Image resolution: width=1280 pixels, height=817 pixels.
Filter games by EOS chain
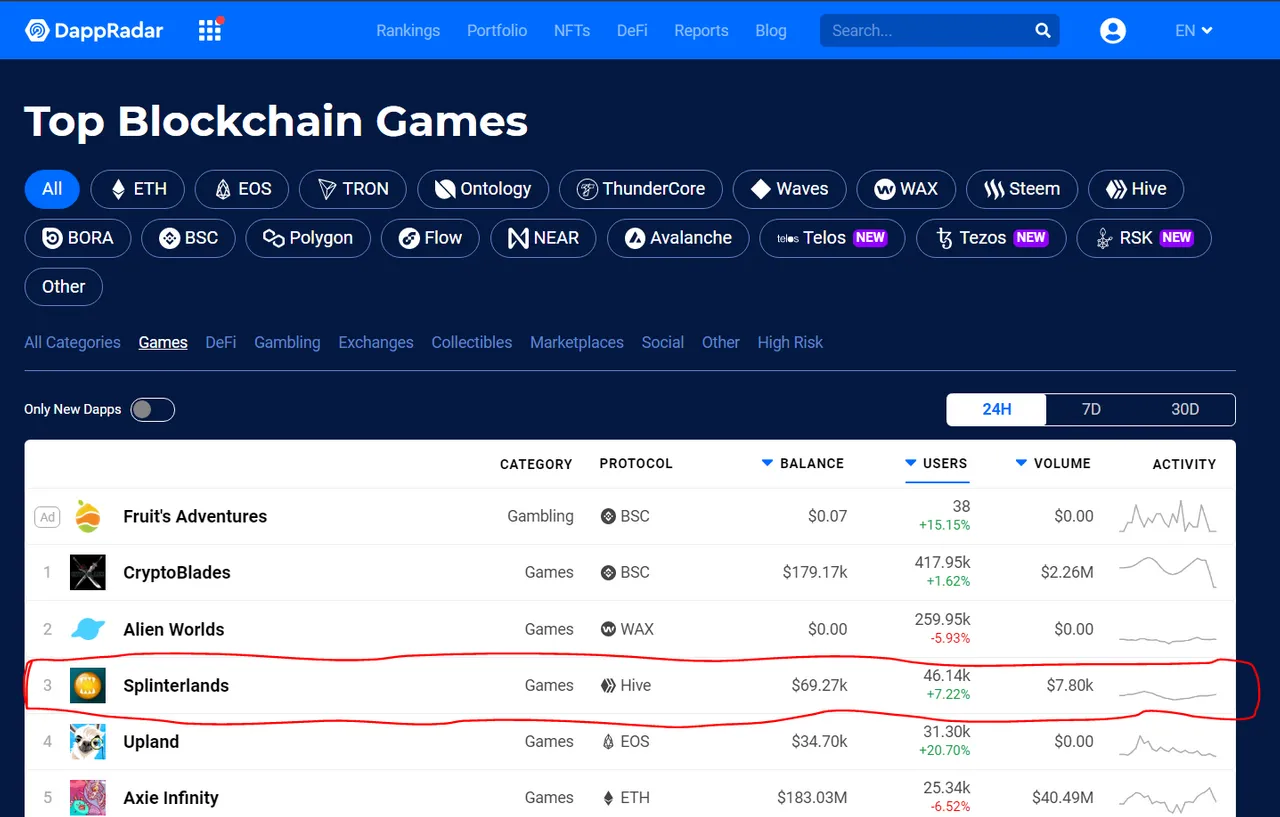point(243,189)
